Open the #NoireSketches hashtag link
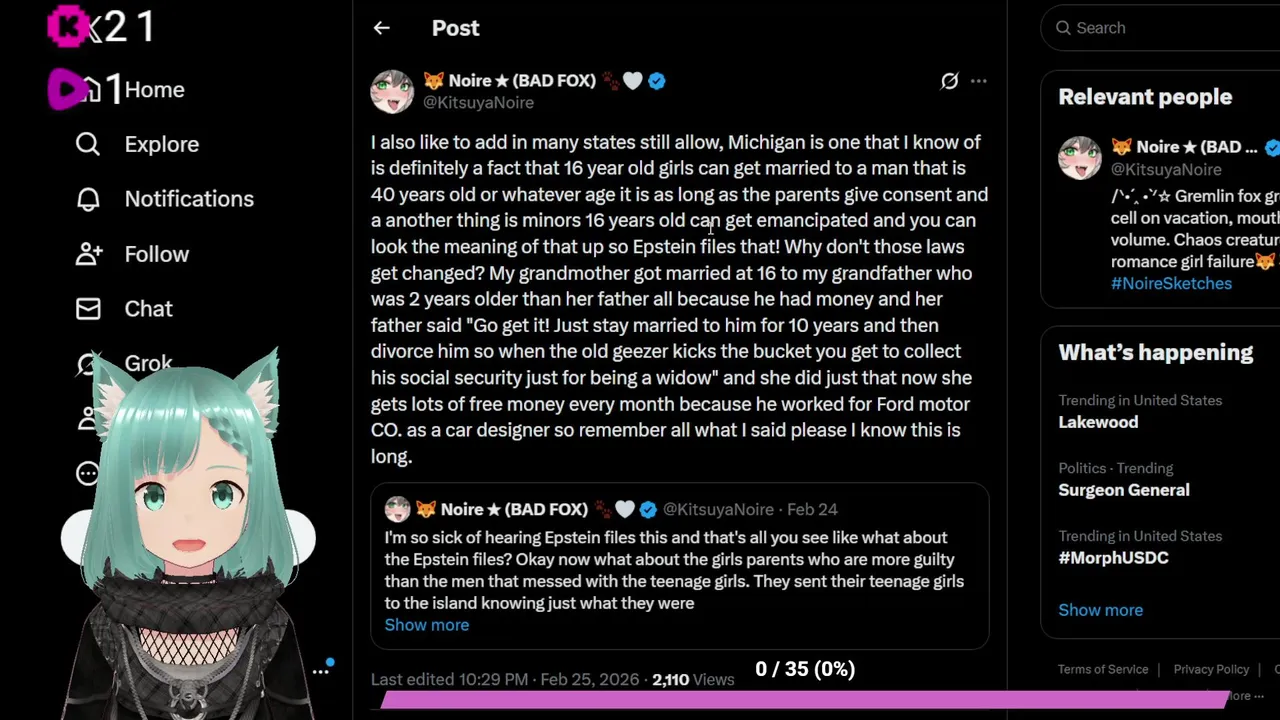 pyautogui.click(x=1171, y=283)
